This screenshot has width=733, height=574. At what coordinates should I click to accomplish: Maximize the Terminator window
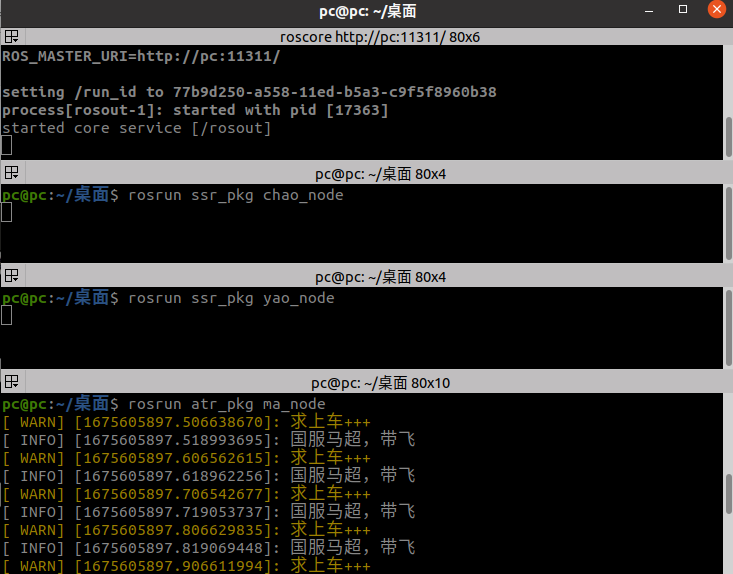coord(683,9)
